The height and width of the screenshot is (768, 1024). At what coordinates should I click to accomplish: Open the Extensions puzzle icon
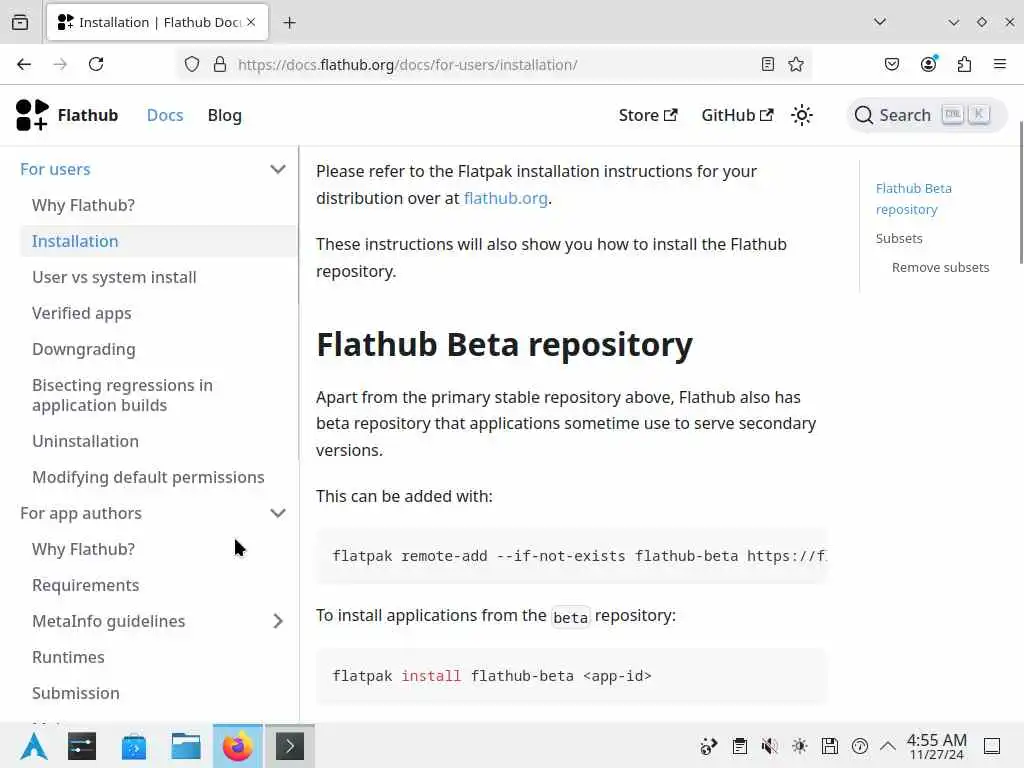[x=964, y=64]
